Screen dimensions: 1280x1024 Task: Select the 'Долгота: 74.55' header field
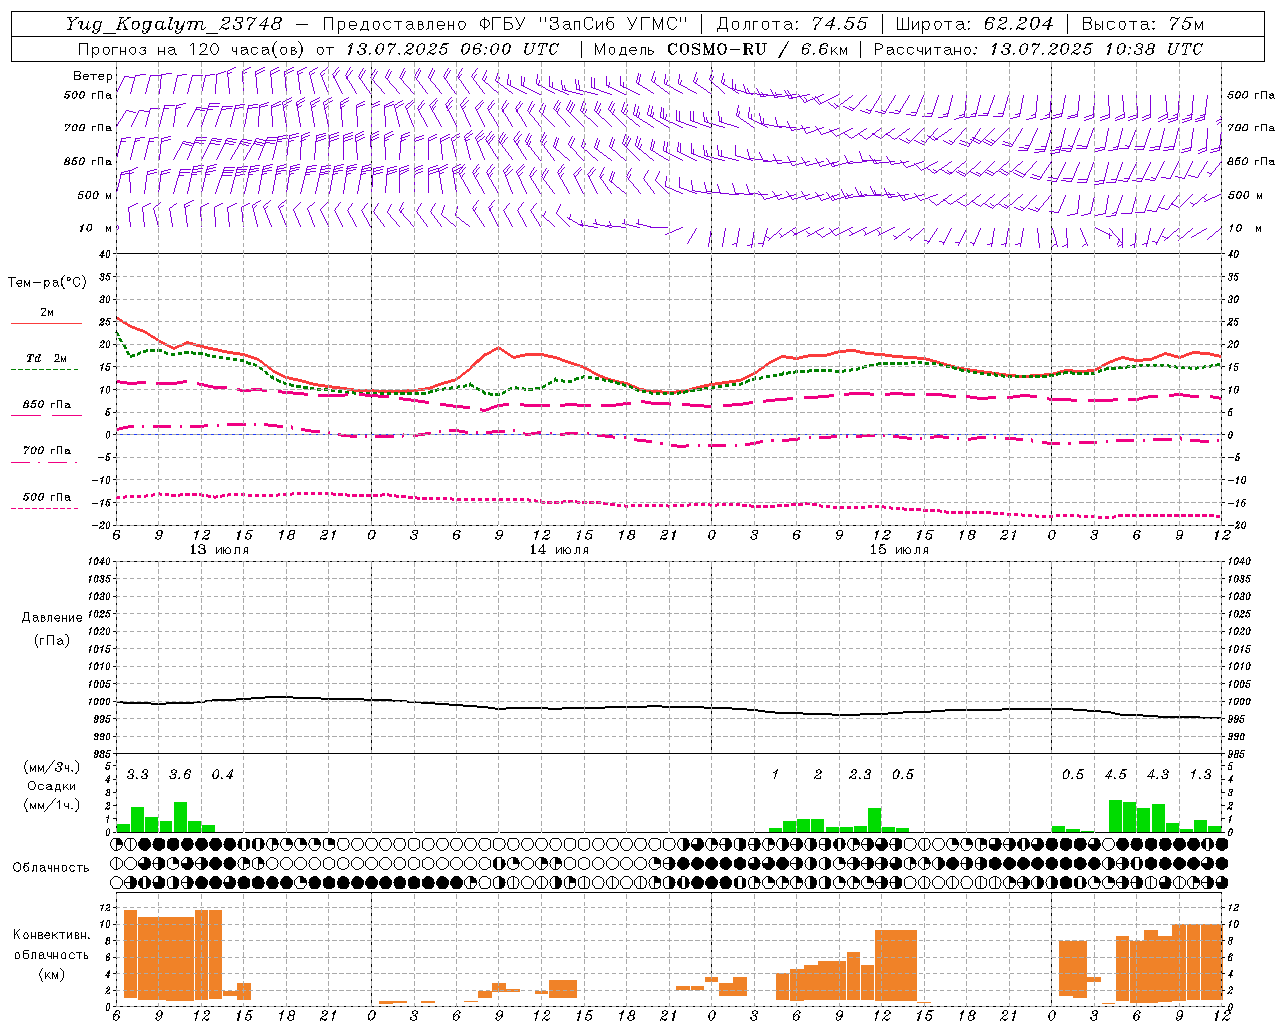point(793,24)
